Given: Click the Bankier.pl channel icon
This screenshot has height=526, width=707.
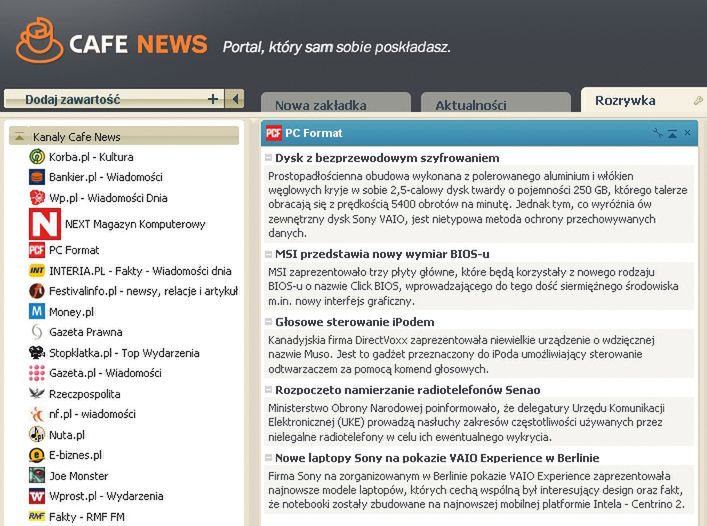Looking at the screenshot, I should [x=37, y=177].
